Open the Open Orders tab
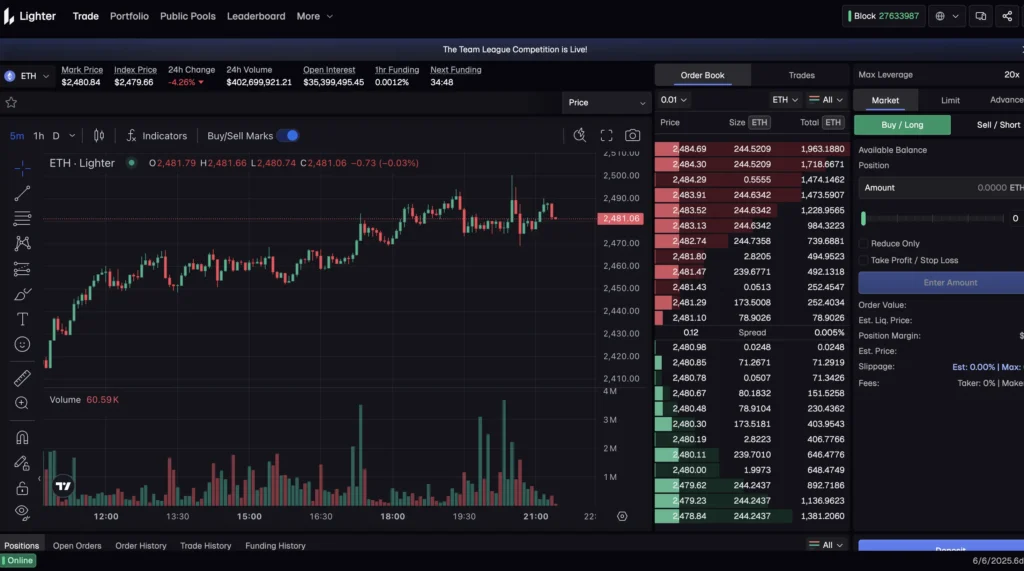Screen dimensions: 1024x571 click(x=77, y=546)
